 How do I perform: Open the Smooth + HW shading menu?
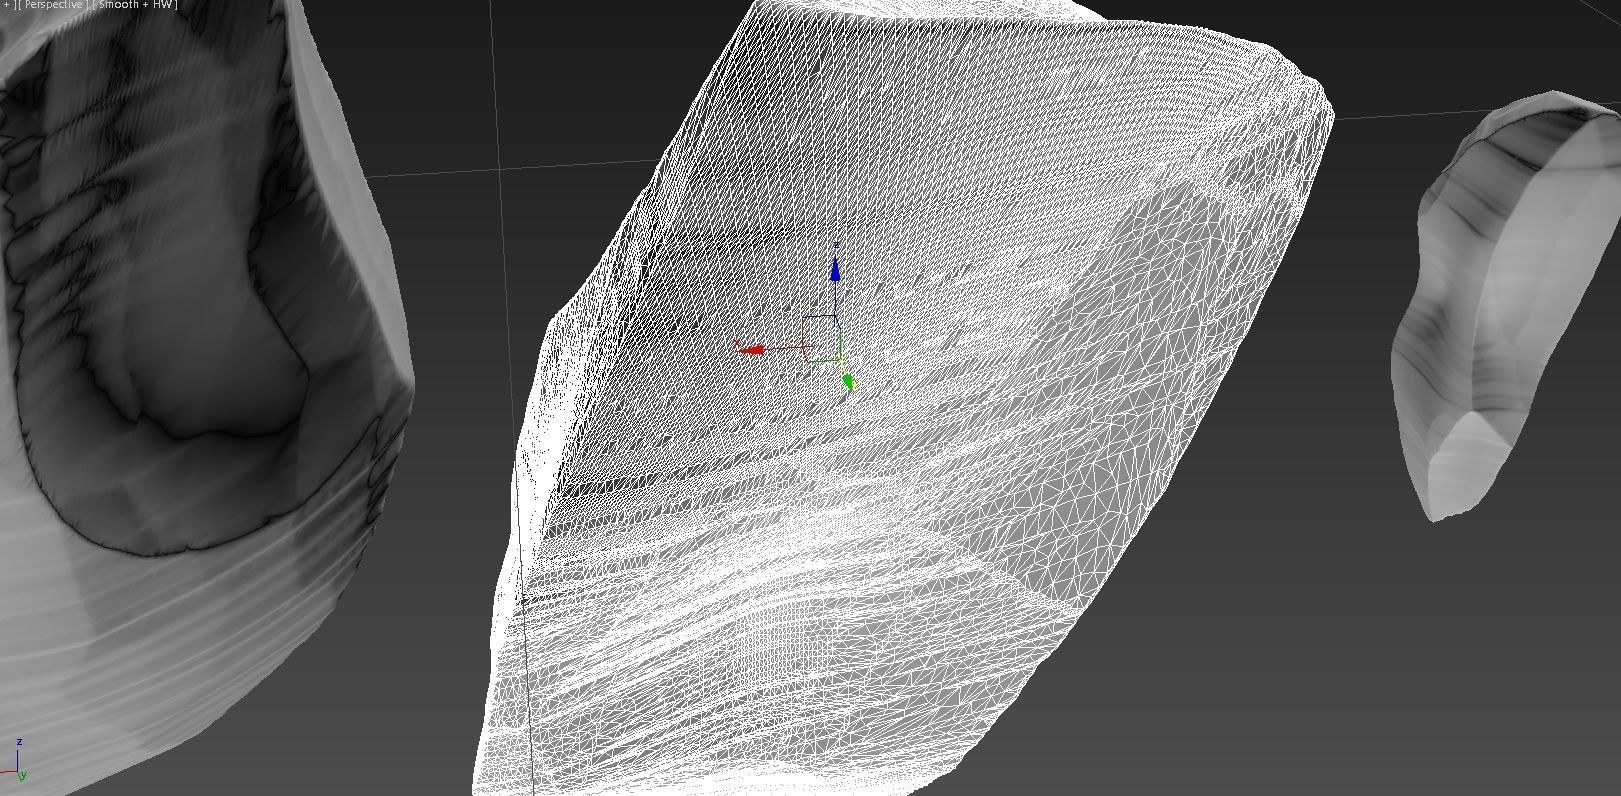point(138,5)
